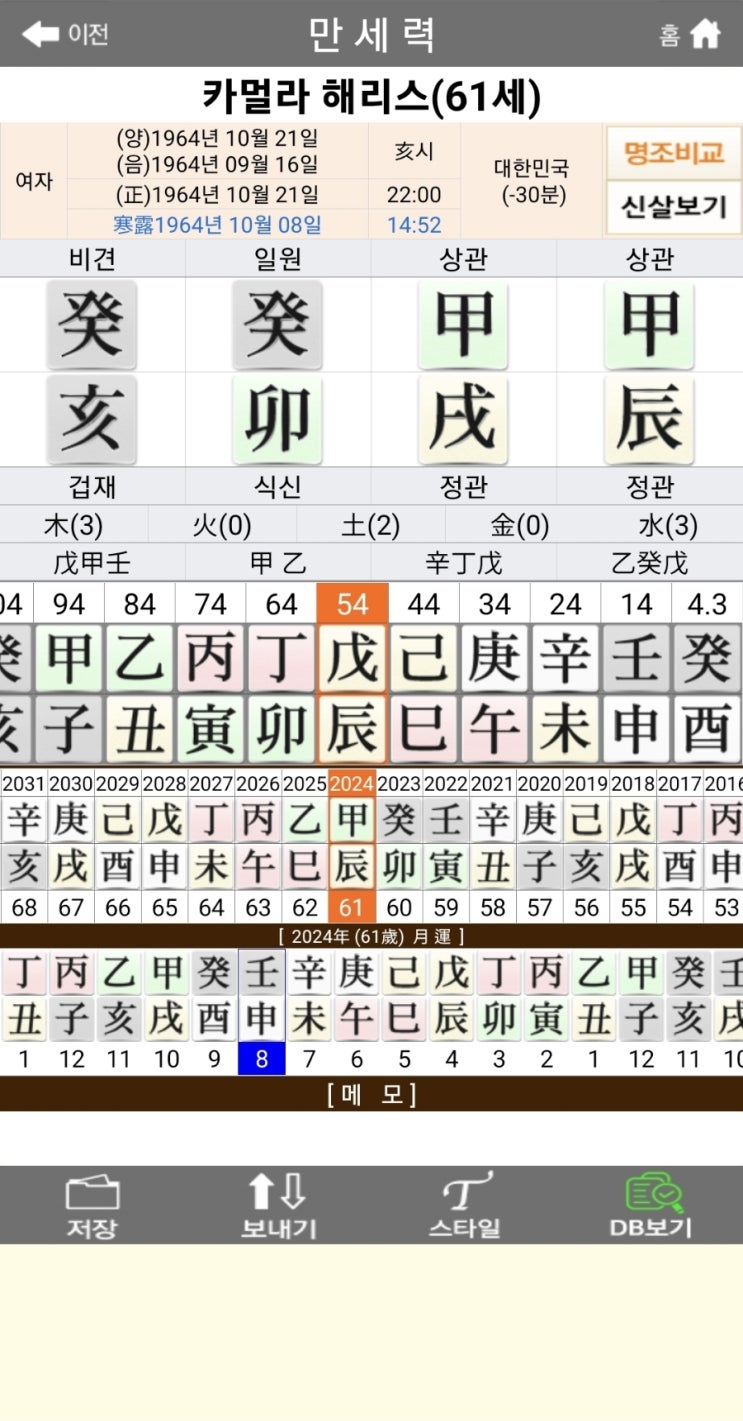Select the year 2026 column header
743x1421 pixels.
[x=258, y=783]
